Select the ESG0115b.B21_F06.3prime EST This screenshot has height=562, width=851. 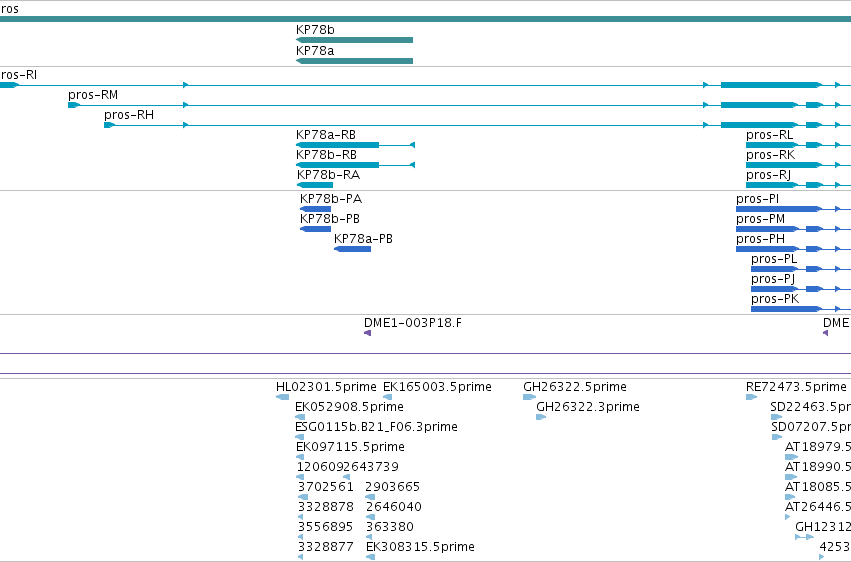click(x=300, y=437)
